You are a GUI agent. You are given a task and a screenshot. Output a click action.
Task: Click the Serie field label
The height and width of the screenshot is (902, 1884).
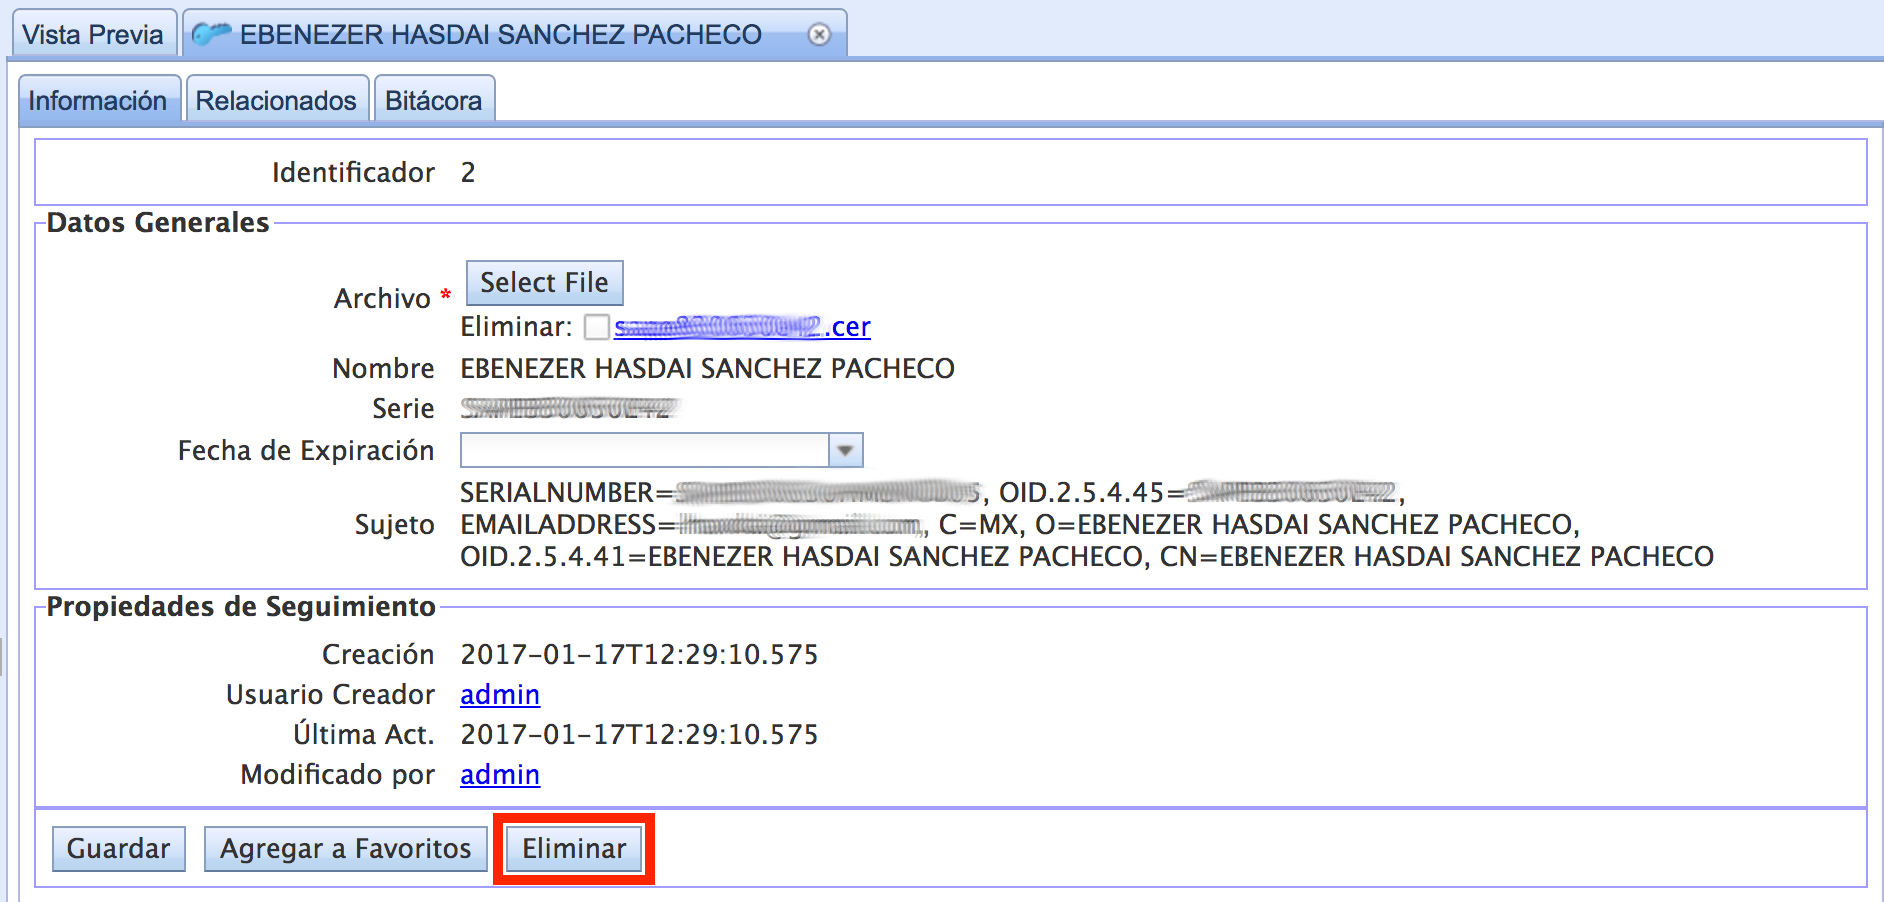click(403, 408)
